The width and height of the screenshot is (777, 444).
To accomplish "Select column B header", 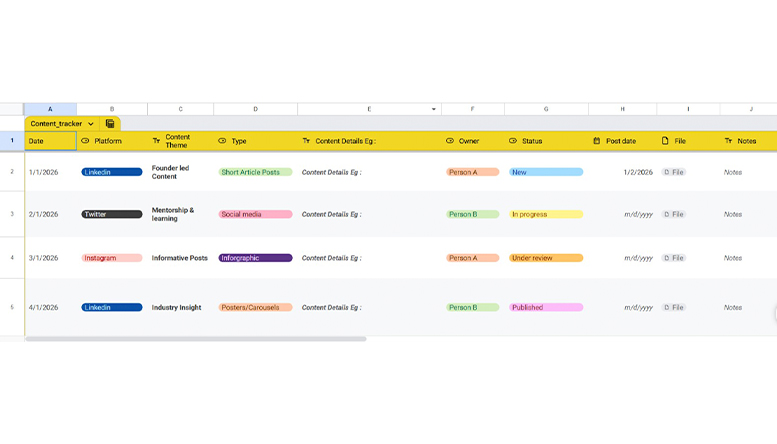I will click(112, 109).
